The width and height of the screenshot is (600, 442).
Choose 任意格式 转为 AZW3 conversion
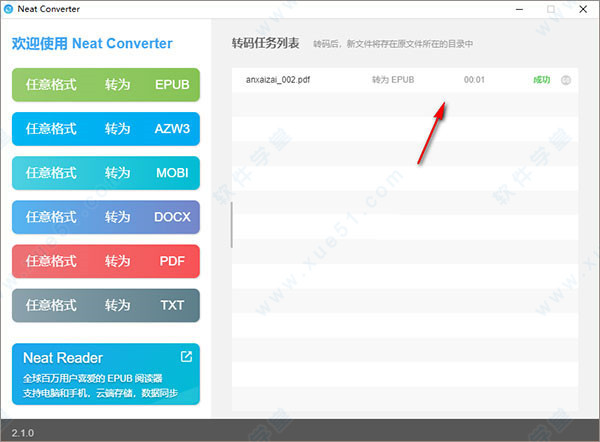[x=106, y=129]
